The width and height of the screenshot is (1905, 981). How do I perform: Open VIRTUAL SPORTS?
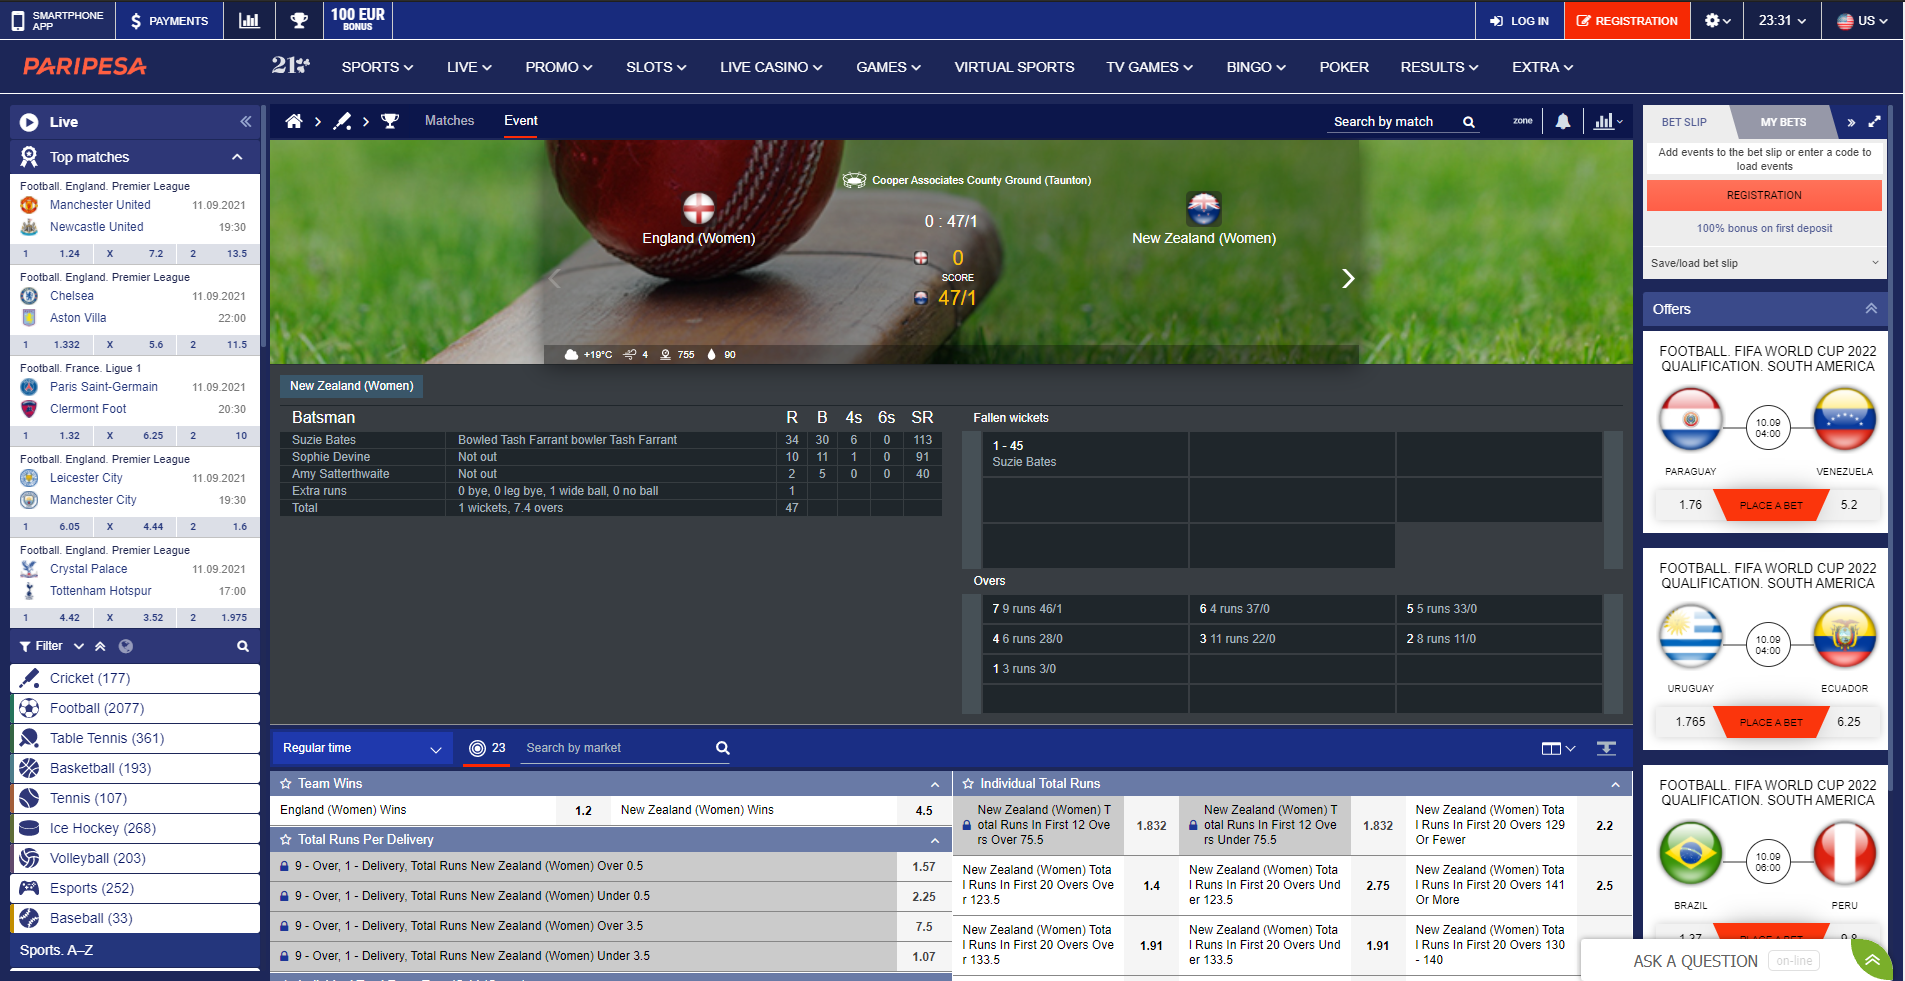click(1014, 67)
